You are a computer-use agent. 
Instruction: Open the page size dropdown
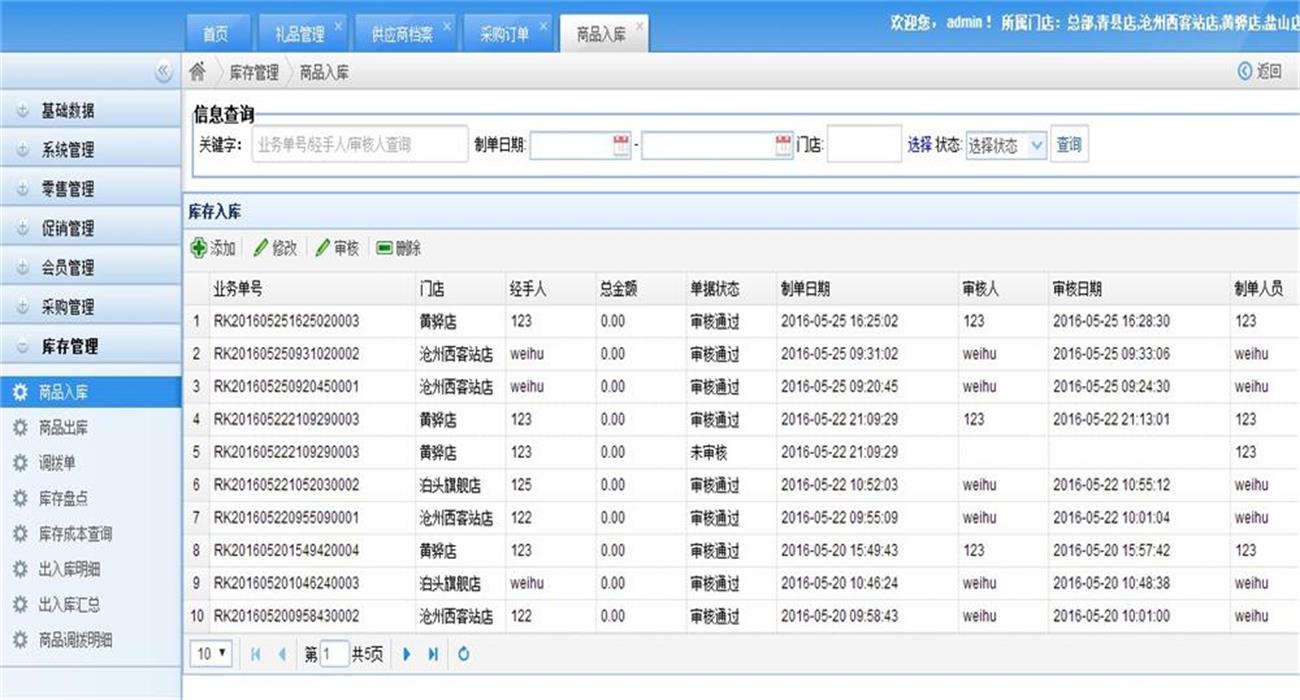click(x=212, y=654)
